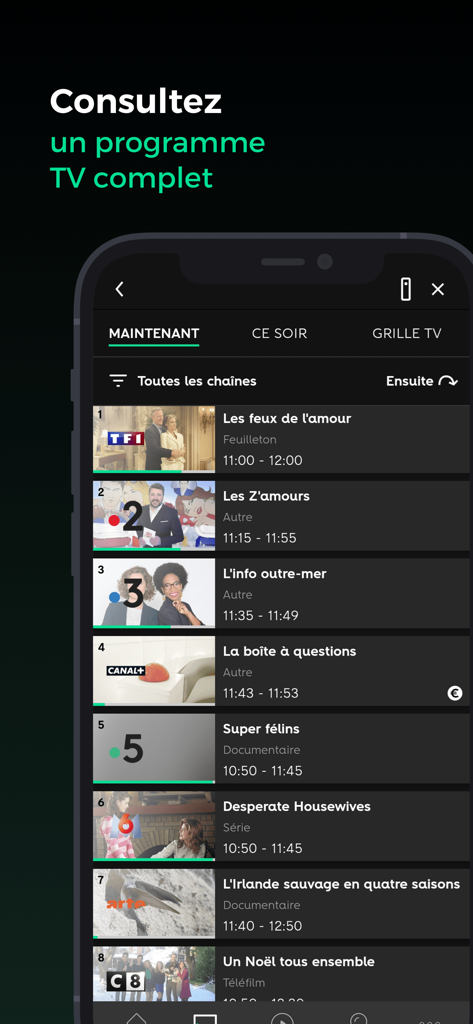Click the Ensuite curved arrow icon
Viewport: 473px width, 1024px height.
point(448,381)
